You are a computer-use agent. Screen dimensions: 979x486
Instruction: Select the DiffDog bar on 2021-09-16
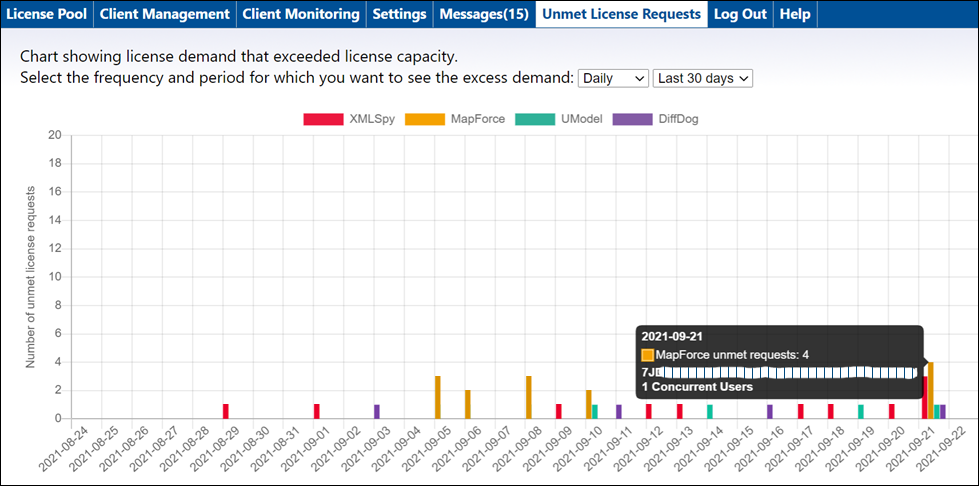click(770, 411)
